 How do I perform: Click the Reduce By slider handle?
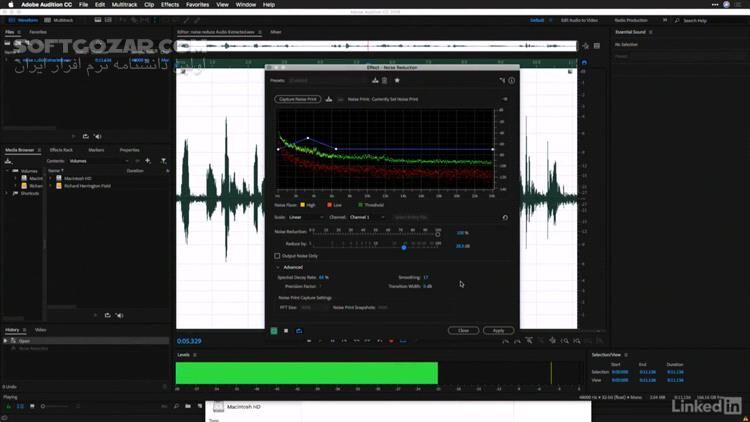click(x=404, y=247)
